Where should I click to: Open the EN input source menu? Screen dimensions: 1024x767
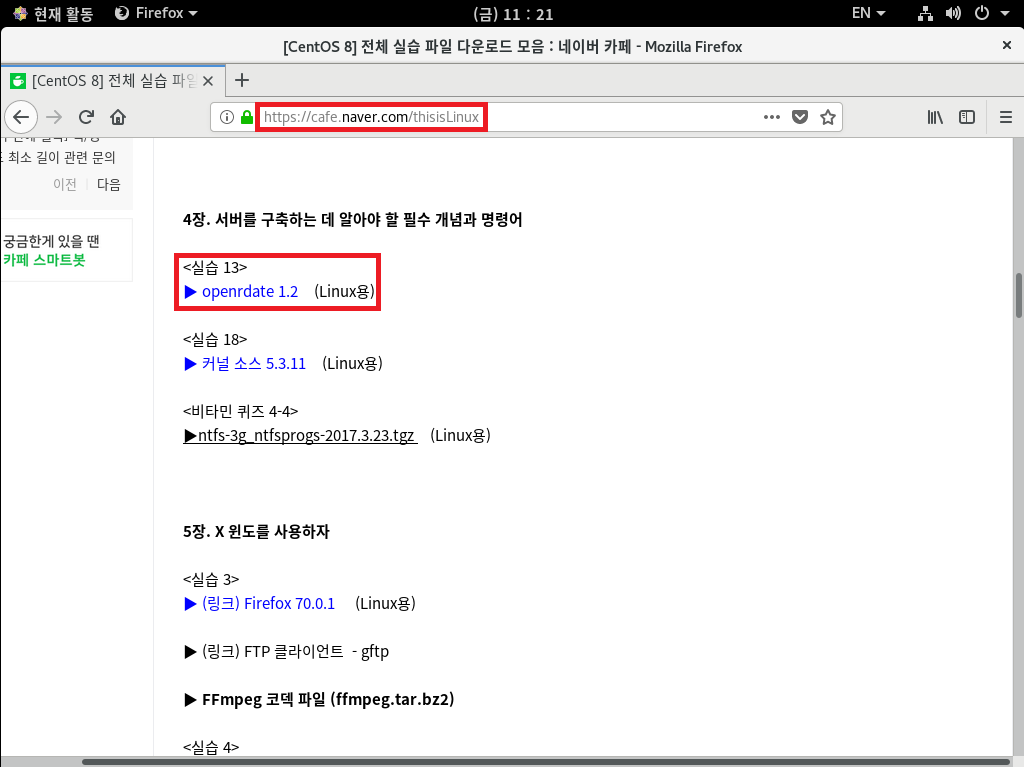pyautogui.click(x=869, y=13)
